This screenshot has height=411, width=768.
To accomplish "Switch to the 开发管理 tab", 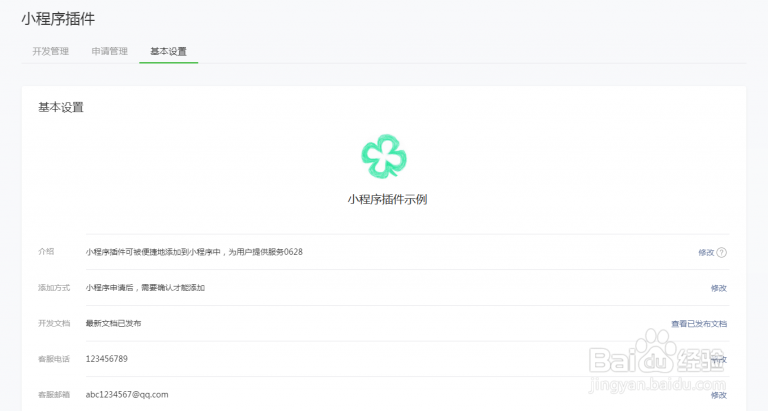I will pos(50,51).
